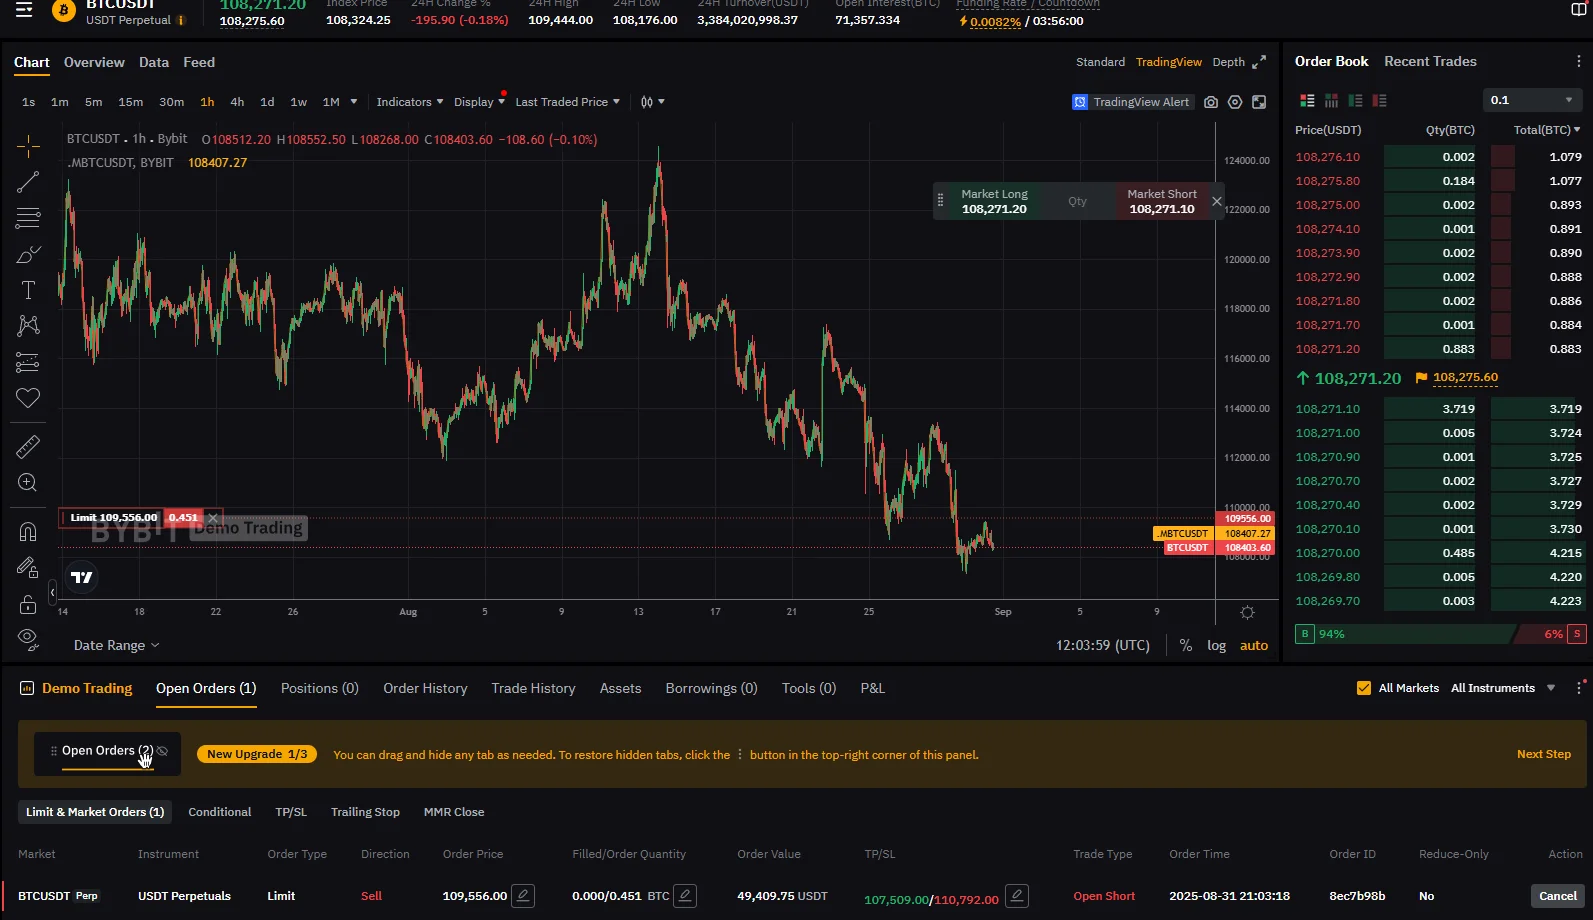The image size is (1593, 920).
Task: Open the Indicators dropdown
Action: tap(410, 102)
